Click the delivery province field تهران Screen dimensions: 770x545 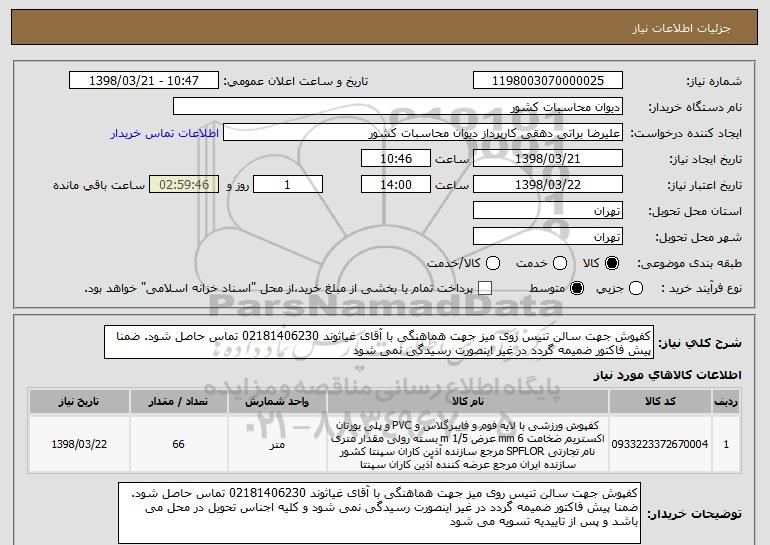click(548, 211)
